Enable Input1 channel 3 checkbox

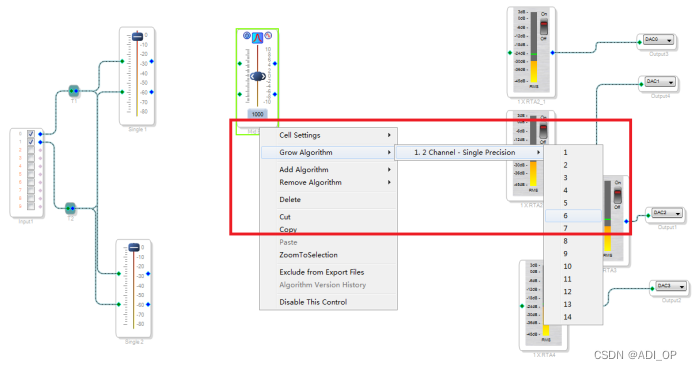tap(31, 158)
